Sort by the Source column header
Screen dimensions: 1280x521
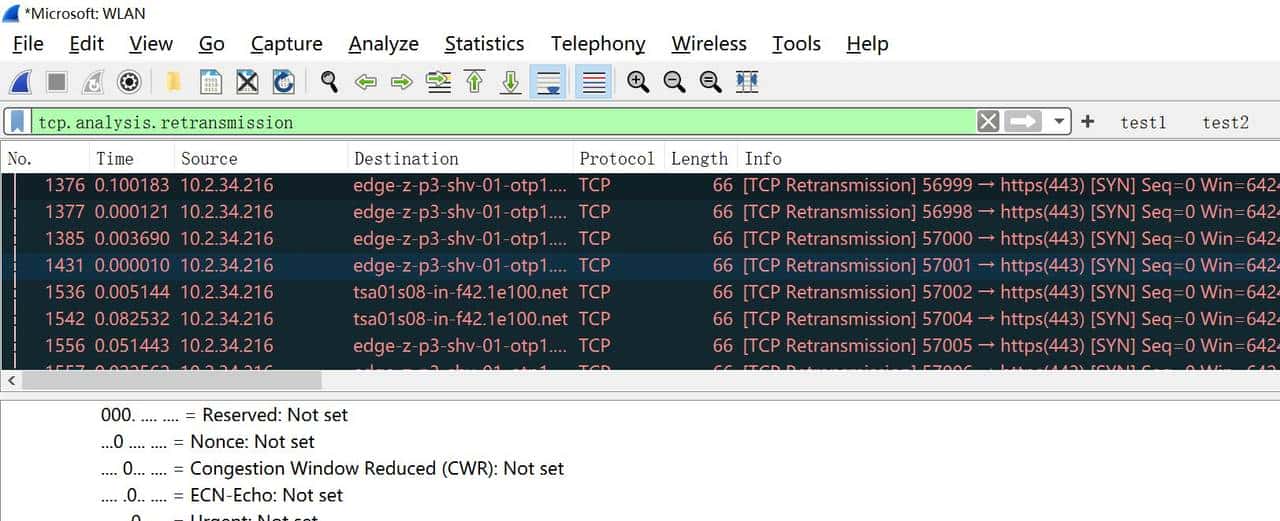pyautogui.click(x=261, y=158)
